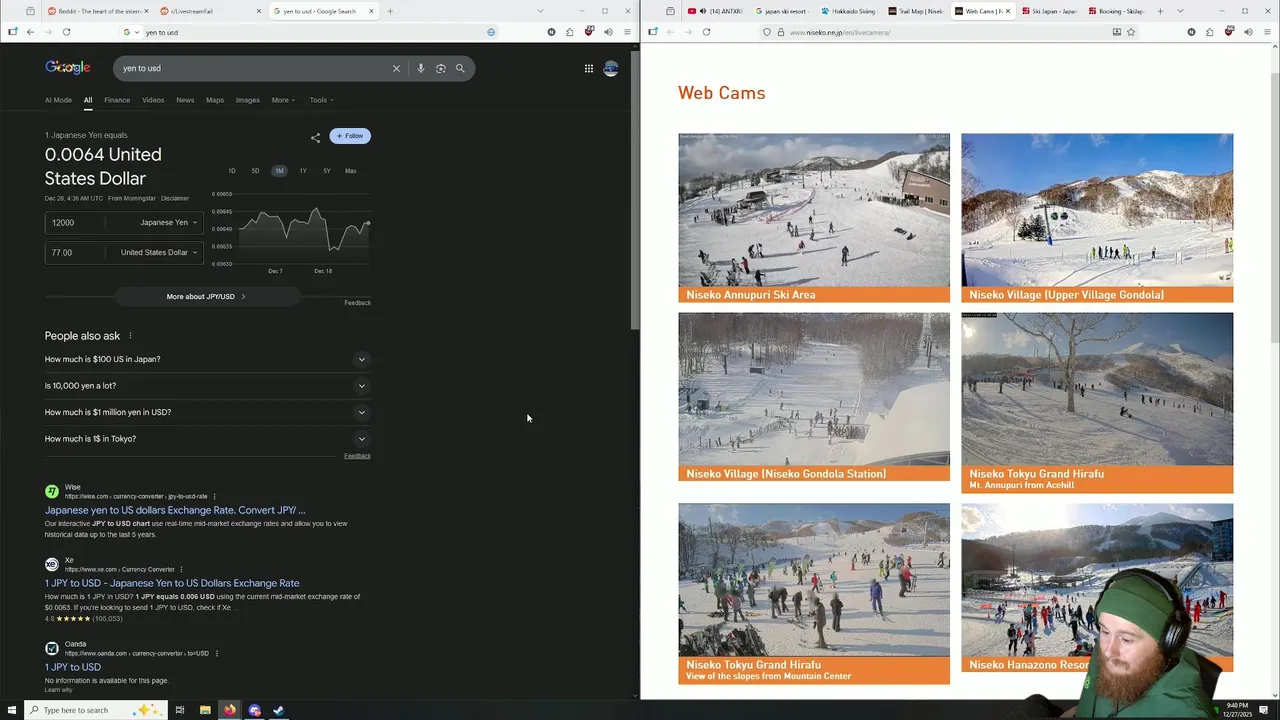Click the Google logo
This screenshot has height=720, width=1280.
[x=67, y=67]
